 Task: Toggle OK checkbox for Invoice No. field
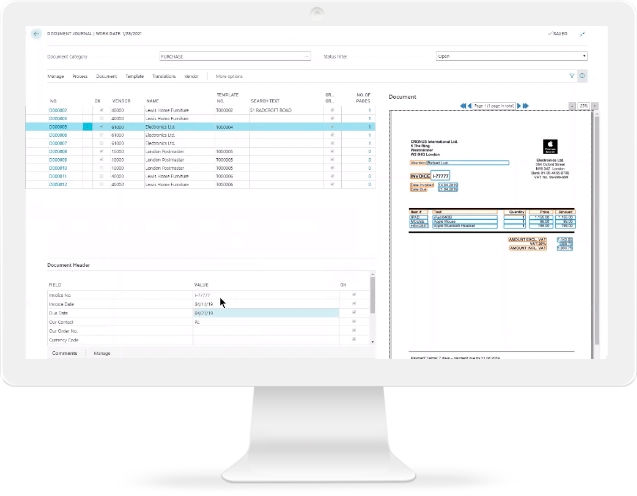[x=354, y=296]
